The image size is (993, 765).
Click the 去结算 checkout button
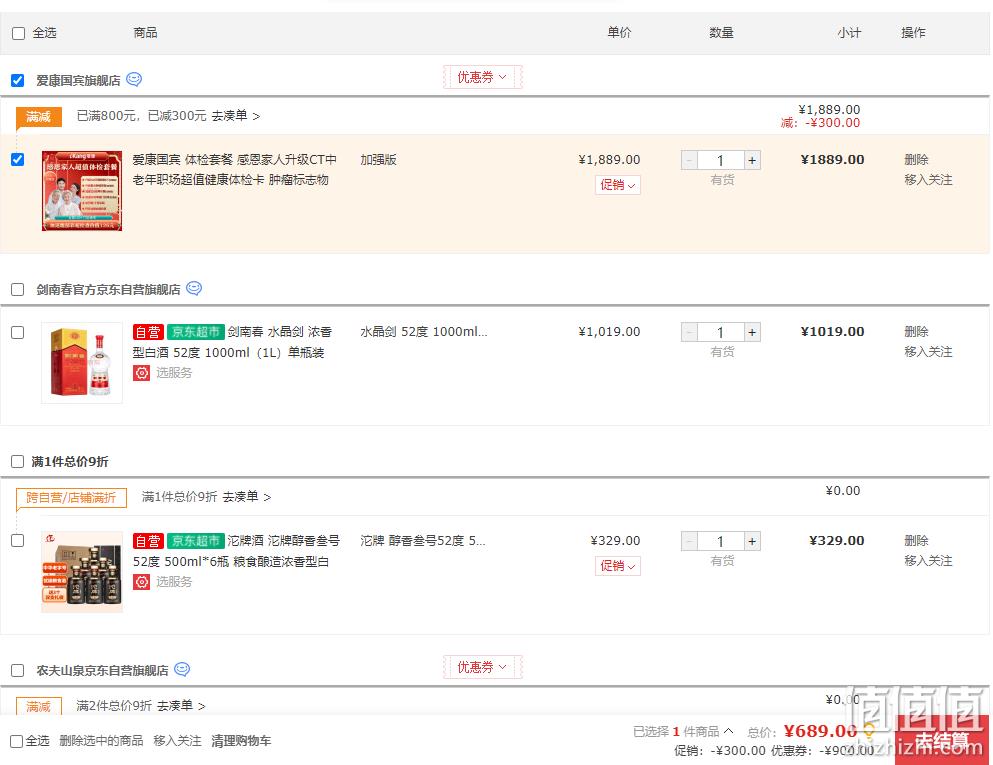pos(942,740)
